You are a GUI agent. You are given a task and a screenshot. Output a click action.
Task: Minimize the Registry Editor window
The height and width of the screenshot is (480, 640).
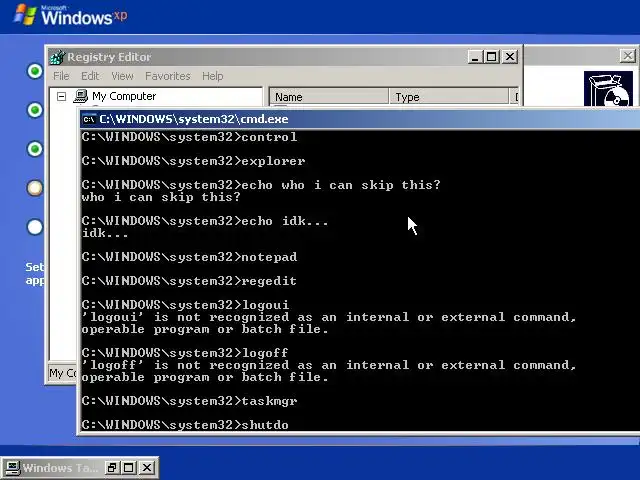pos(475,57)
